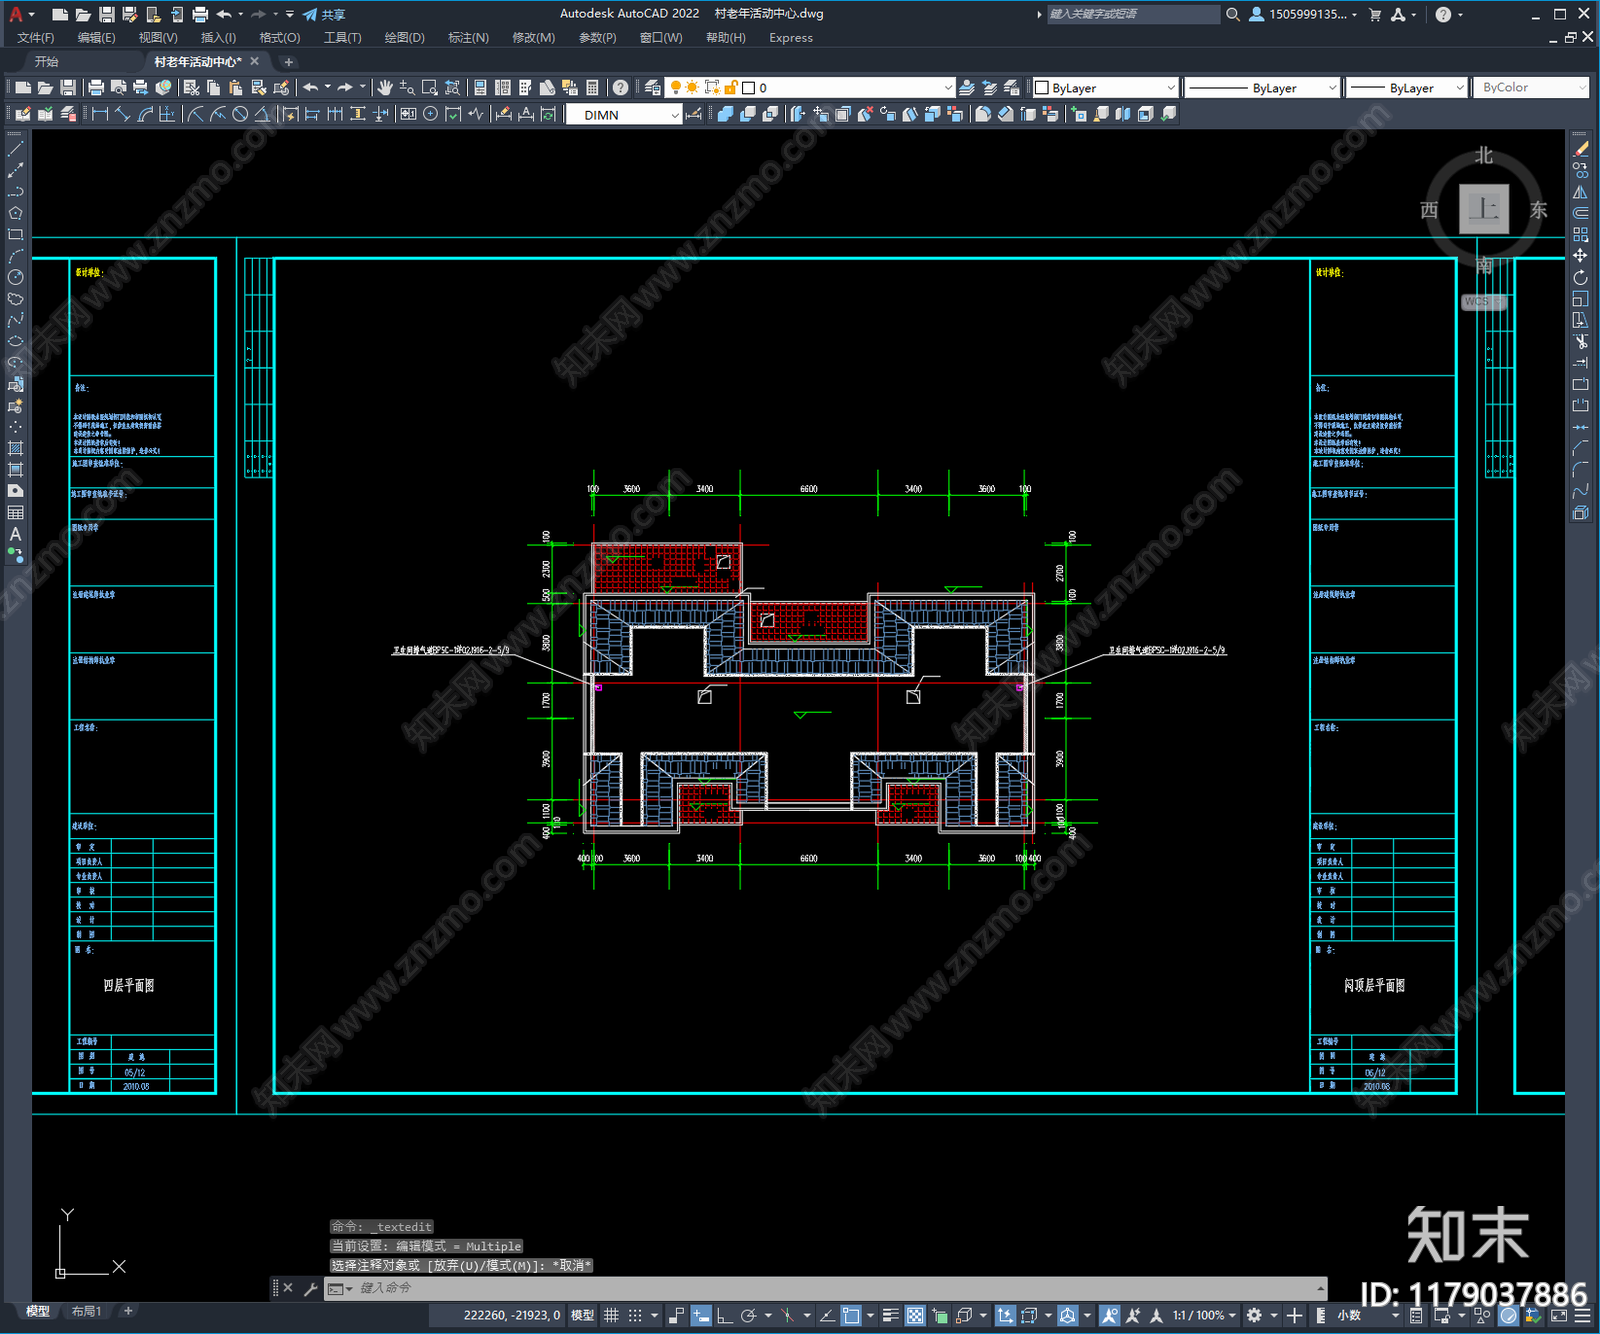Toggle Ortho mode in status bar
Image resolution: width=1600 pixels, height=1334 pixels.
pos(724,1315)
